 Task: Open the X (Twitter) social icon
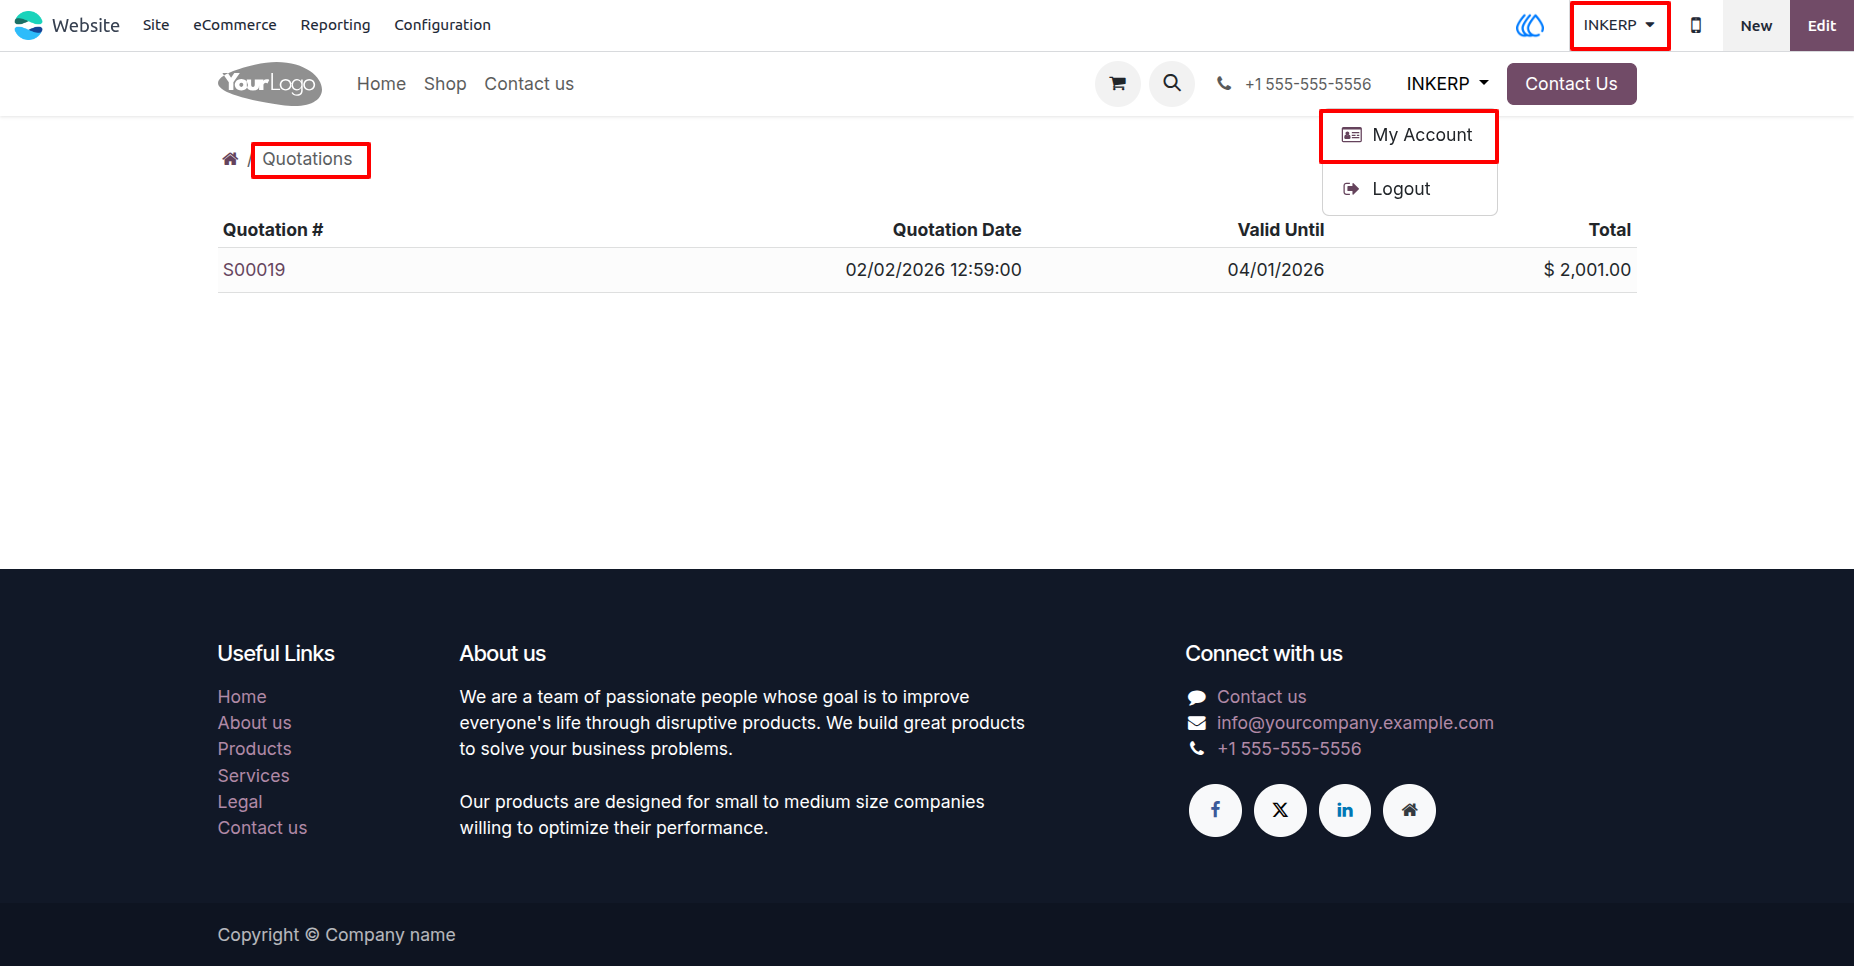[x=1280, y=810]
